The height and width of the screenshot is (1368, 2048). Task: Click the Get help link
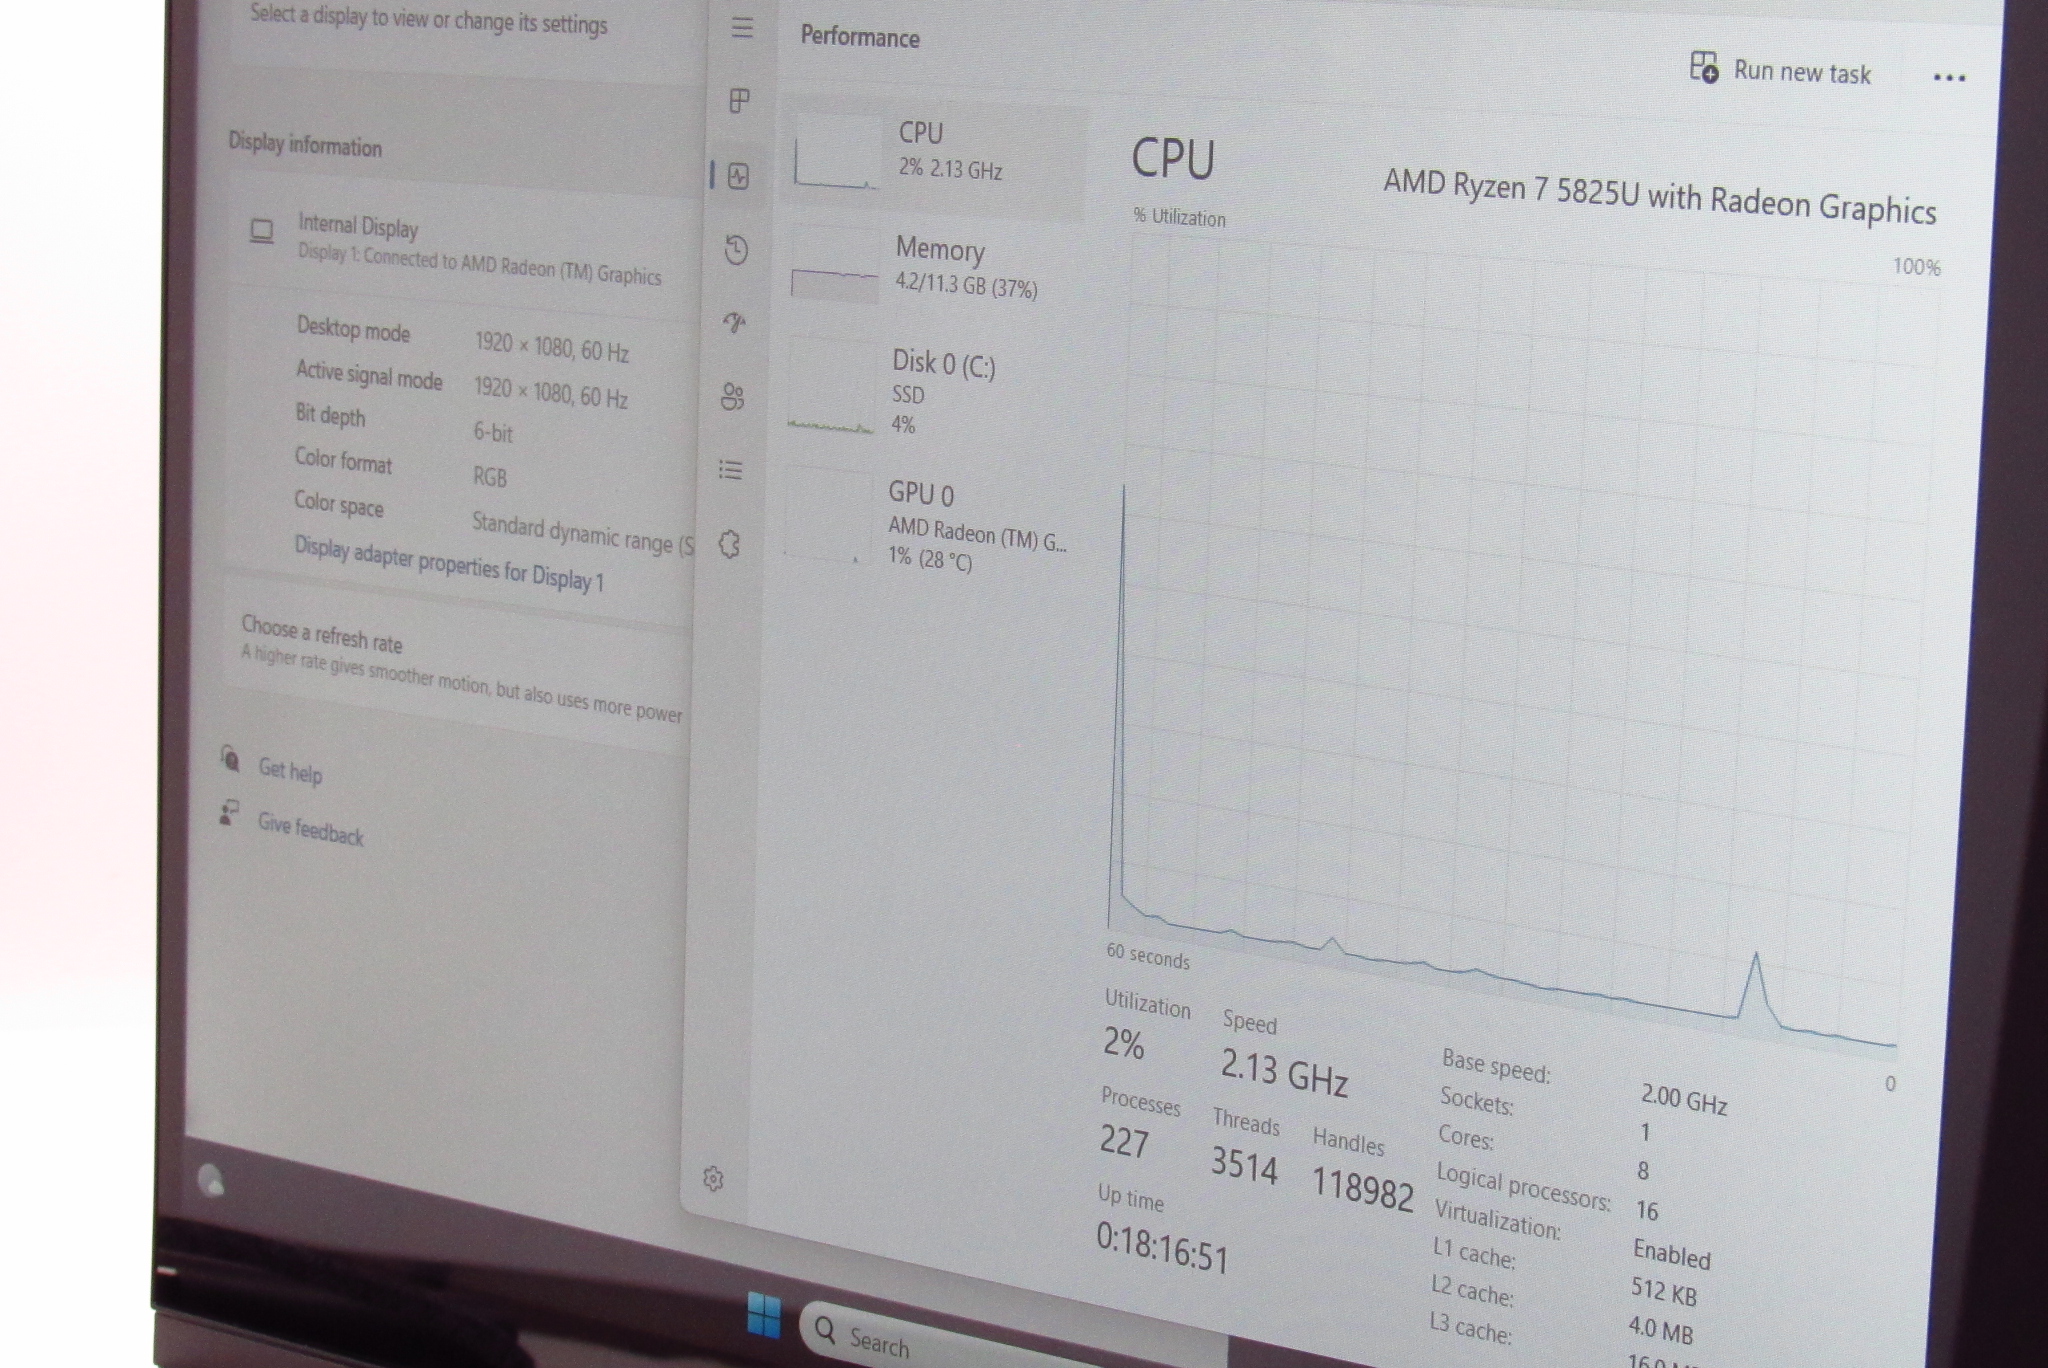click(x=290, y=770)
